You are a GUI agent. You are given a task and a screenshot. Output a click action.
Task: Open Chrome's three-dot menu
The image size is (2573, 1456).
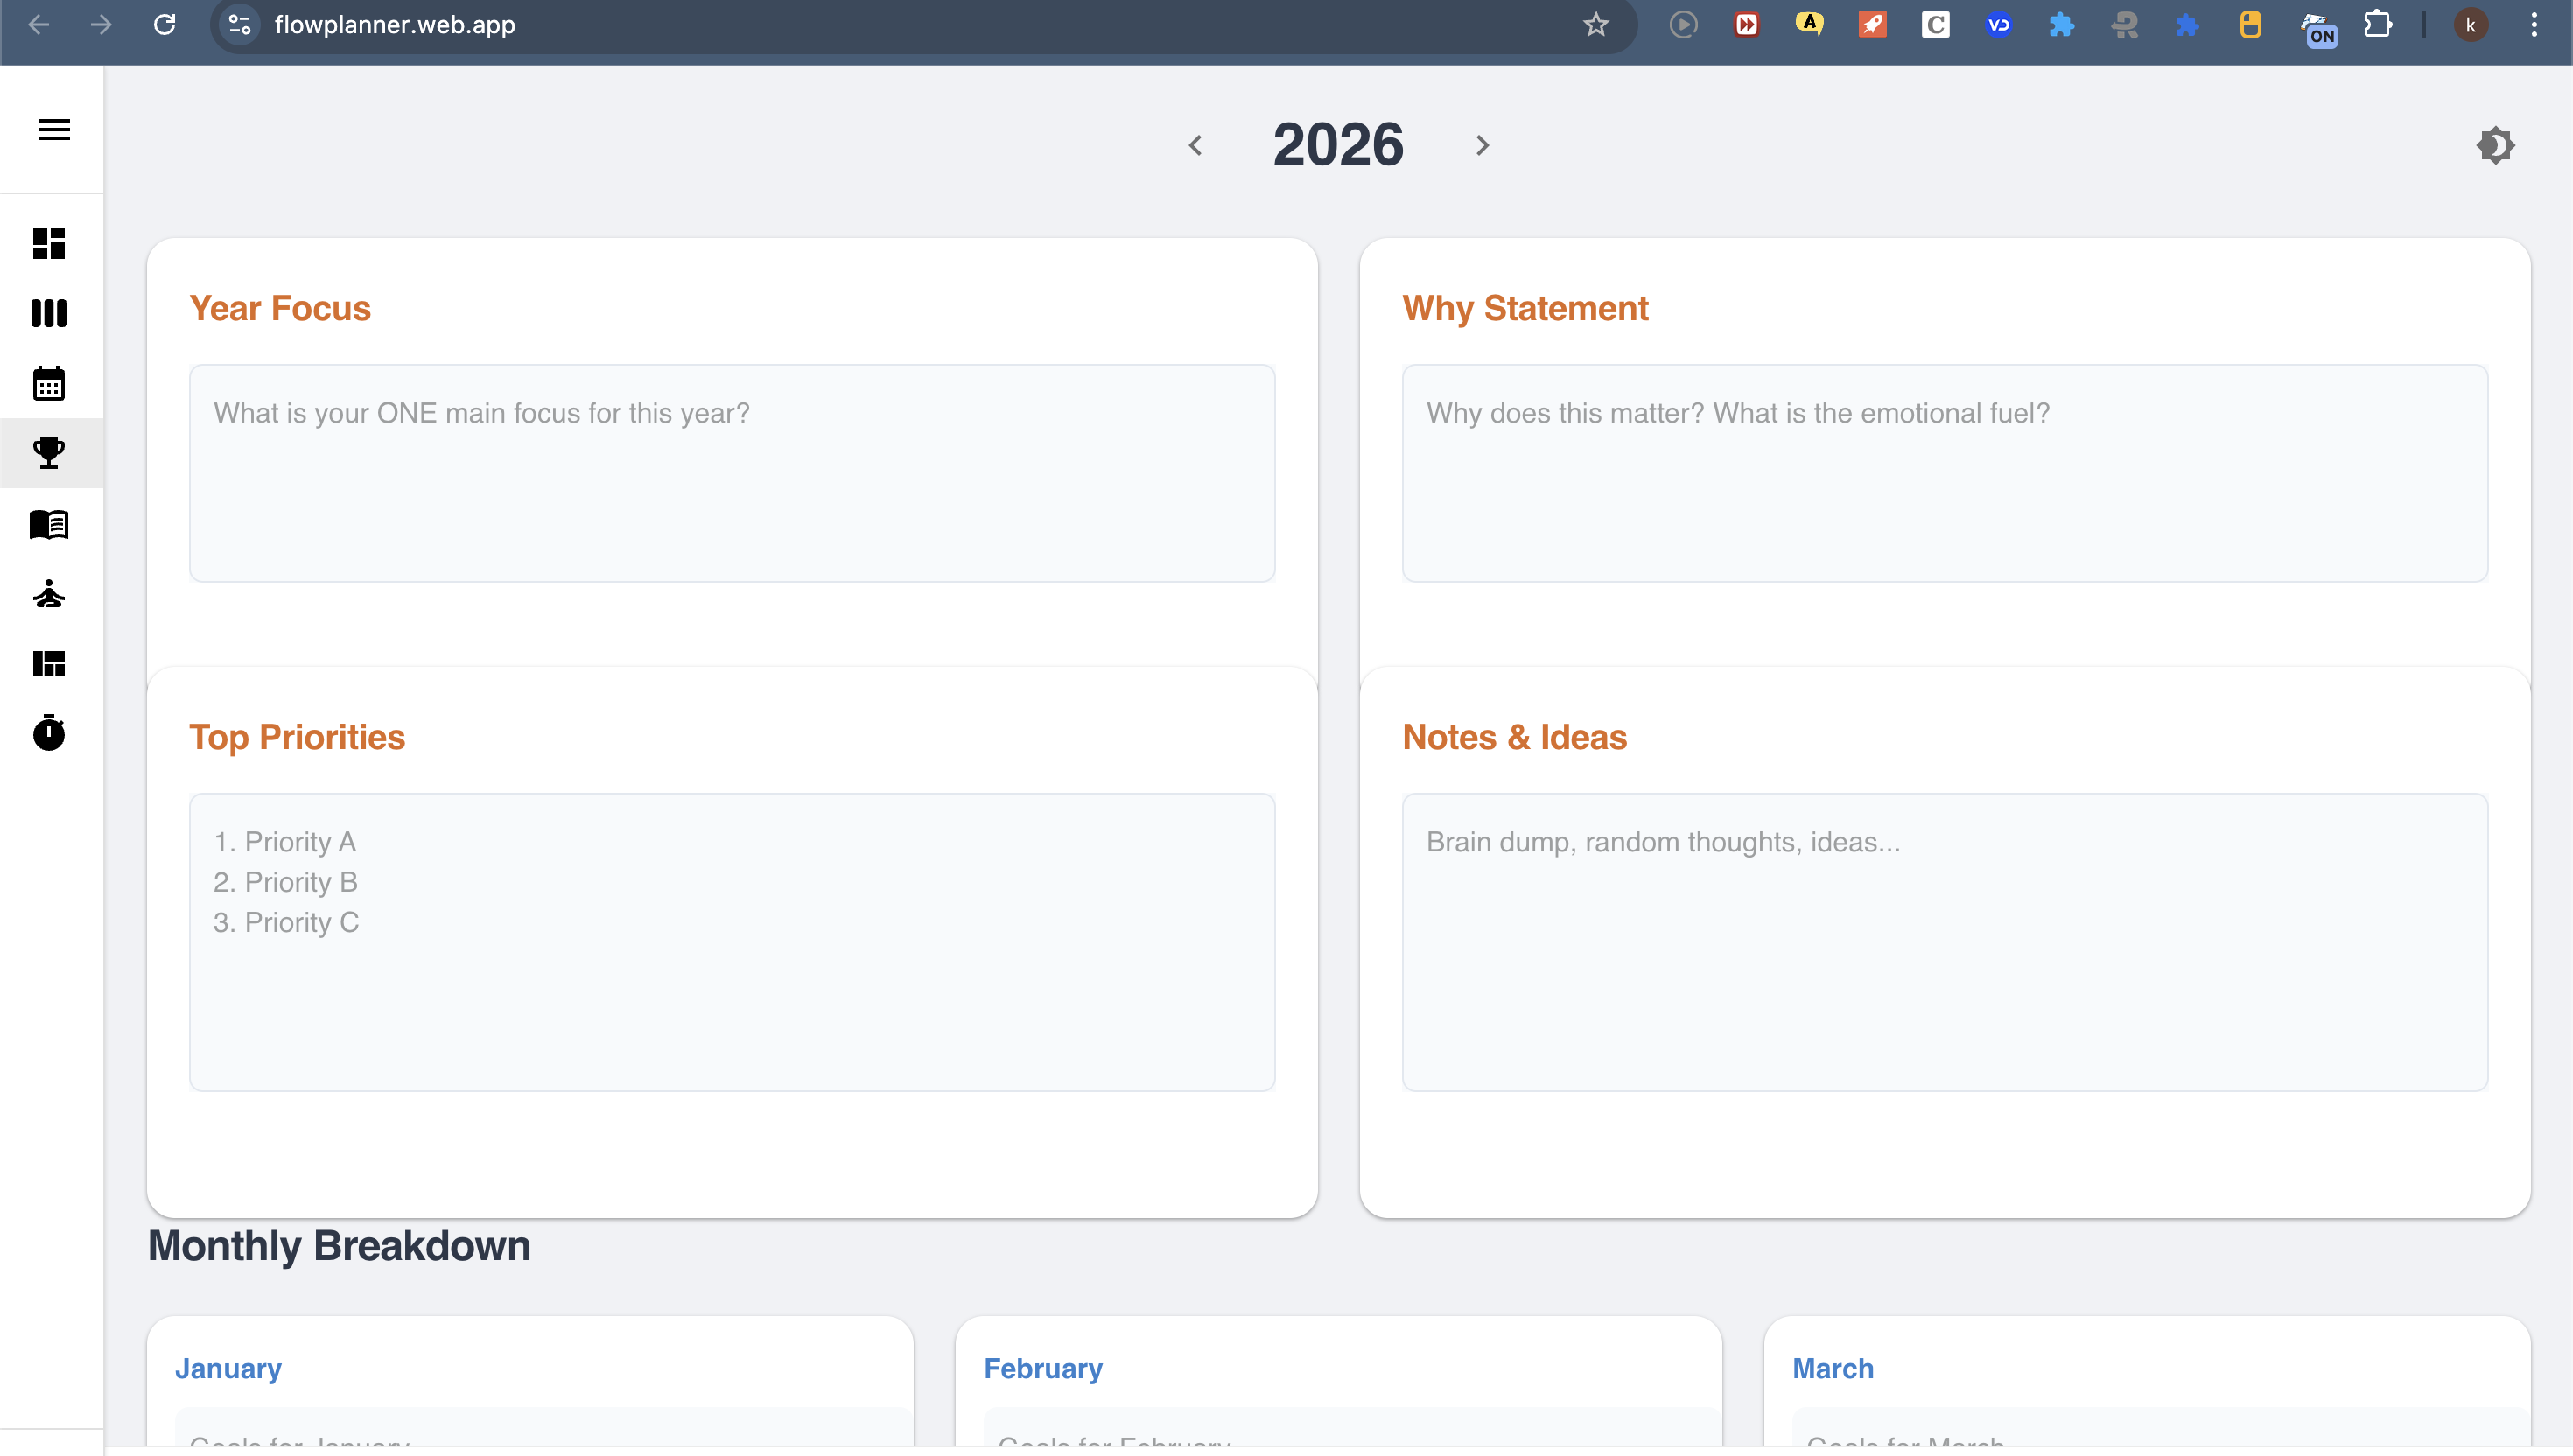pyautogui.click(x=2533, y=24)
